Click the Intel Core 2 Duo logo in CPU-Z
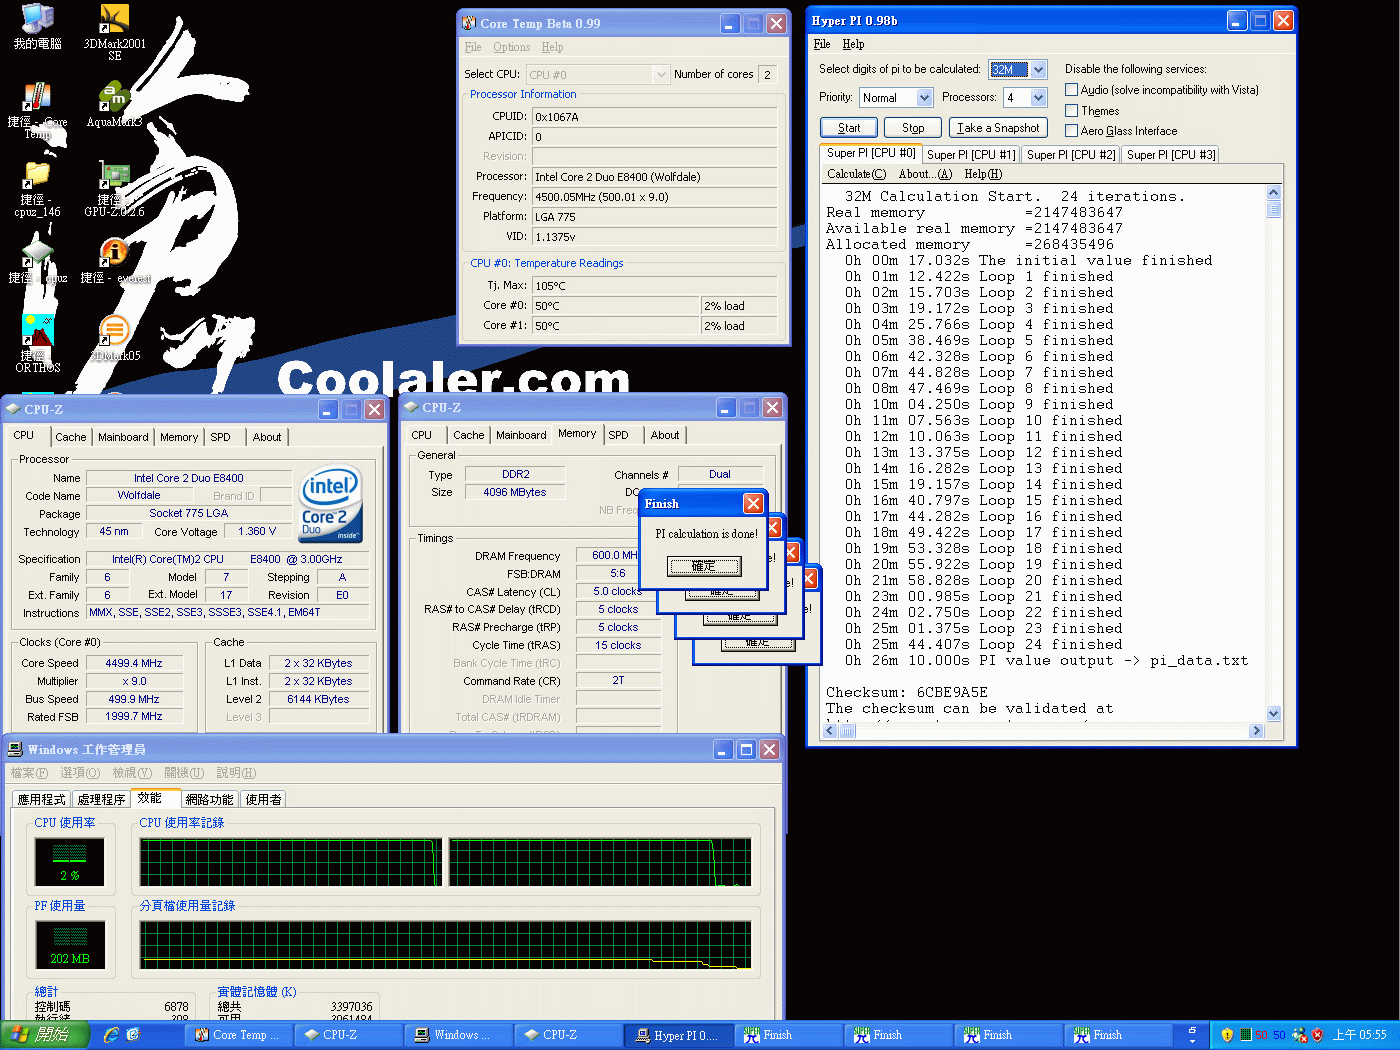This screenshot has width=1400, height=1050. coord(331,504)
